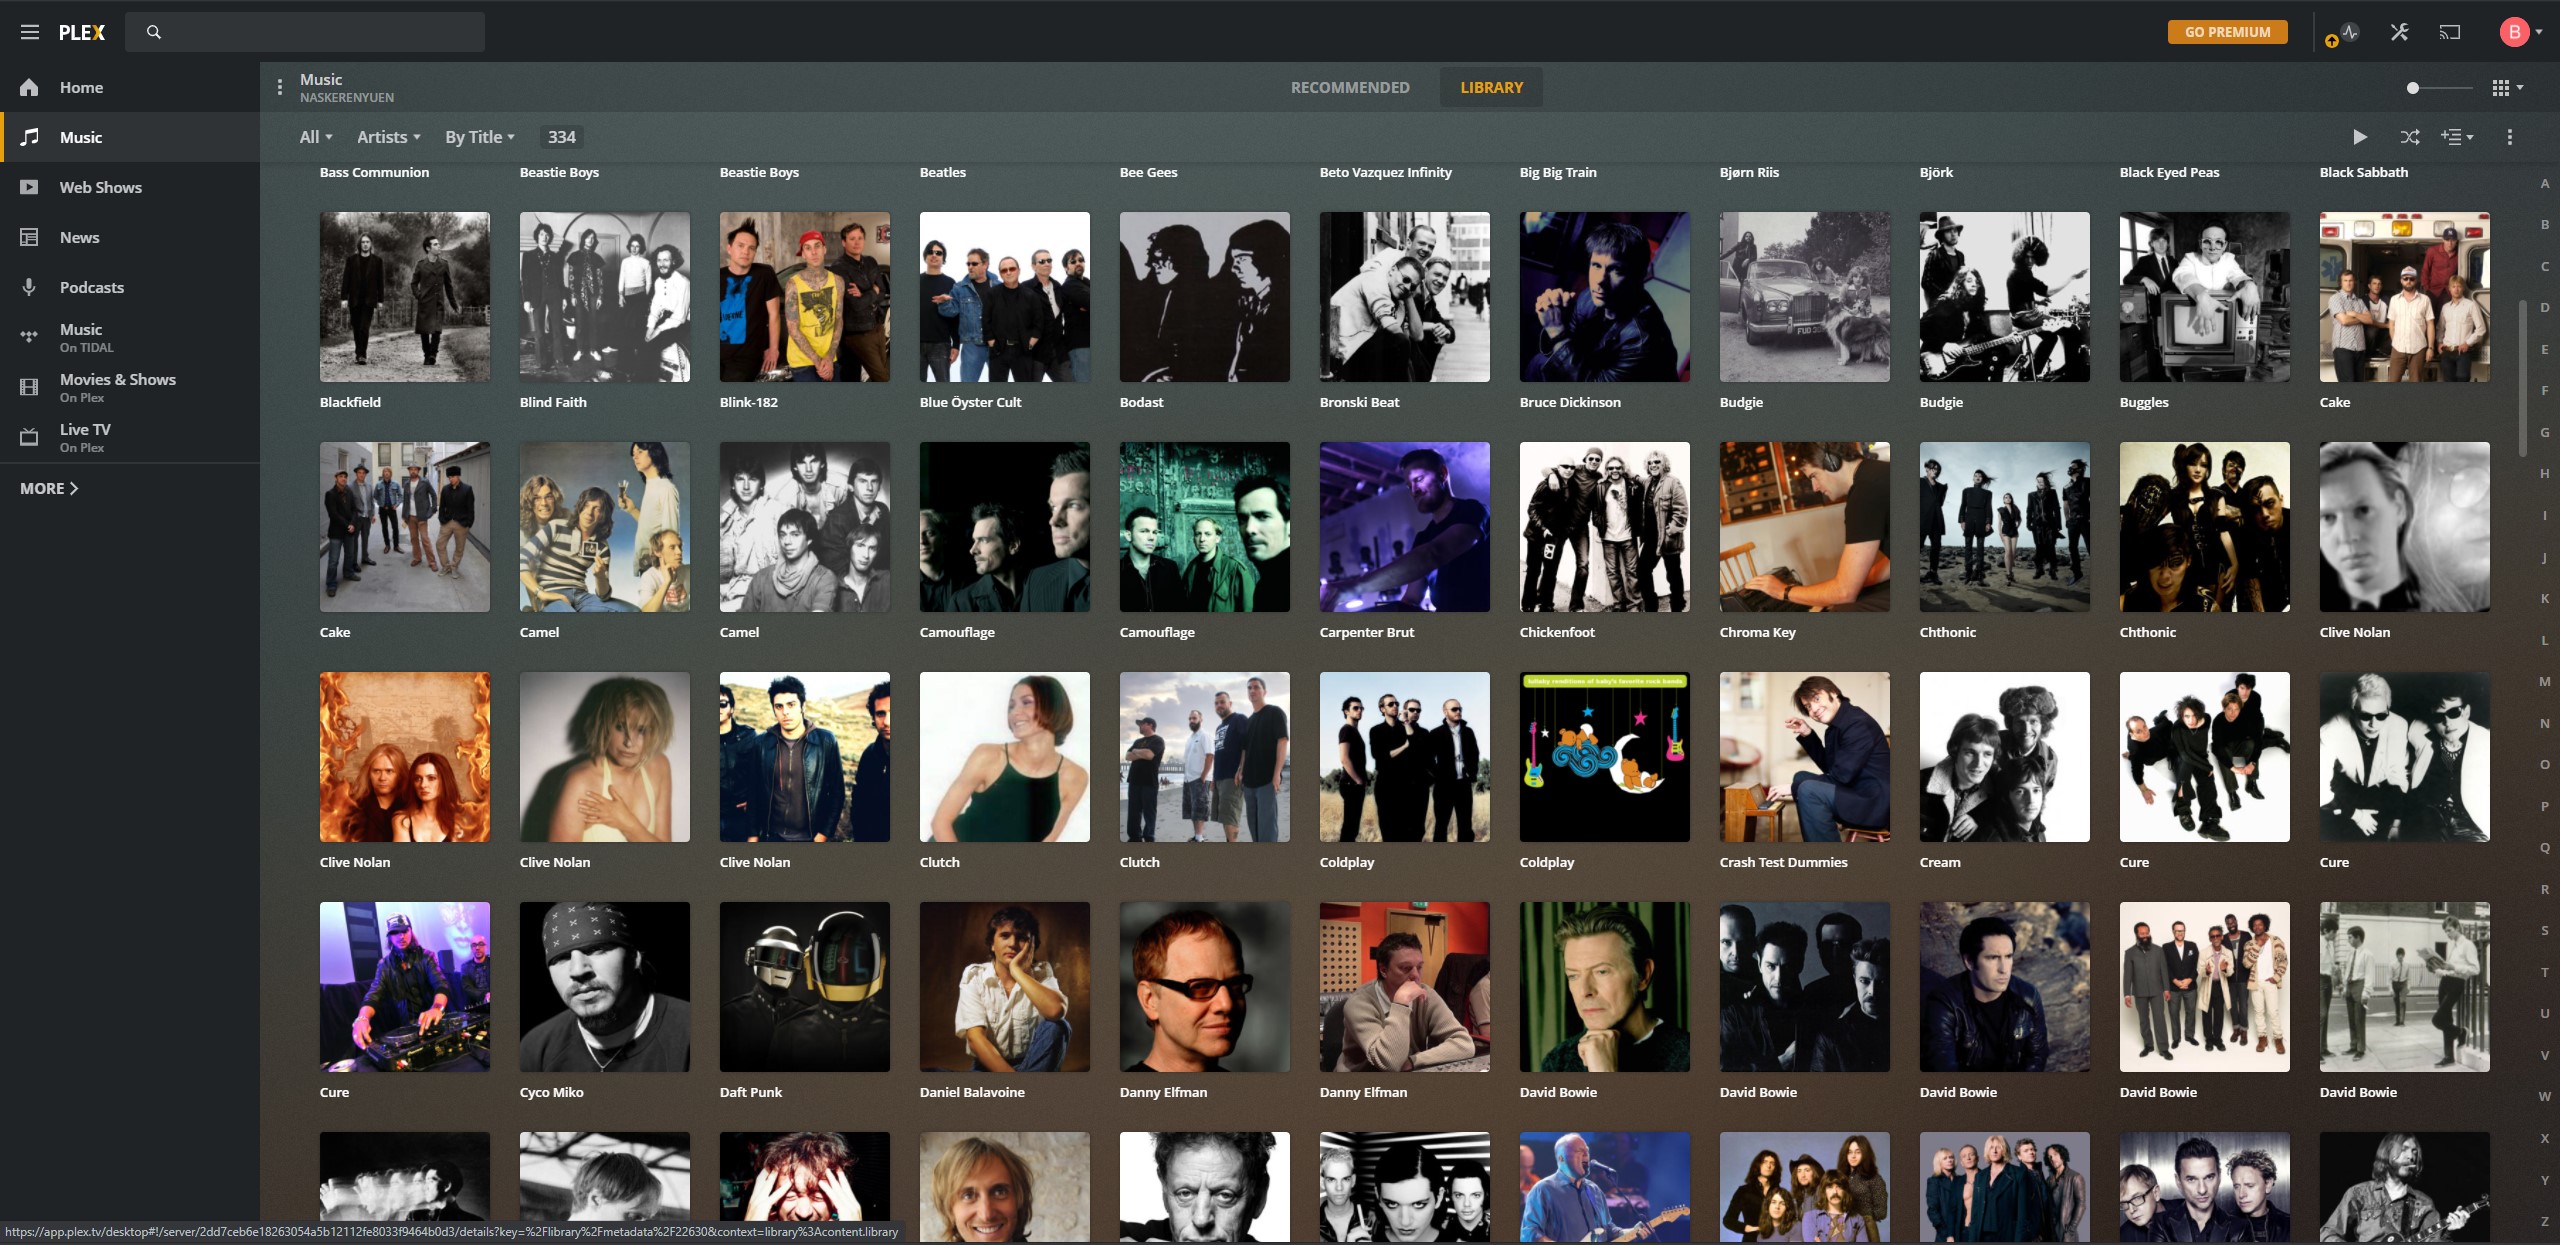Change the grid view mode dropdown

click(x=2507, y=88)
